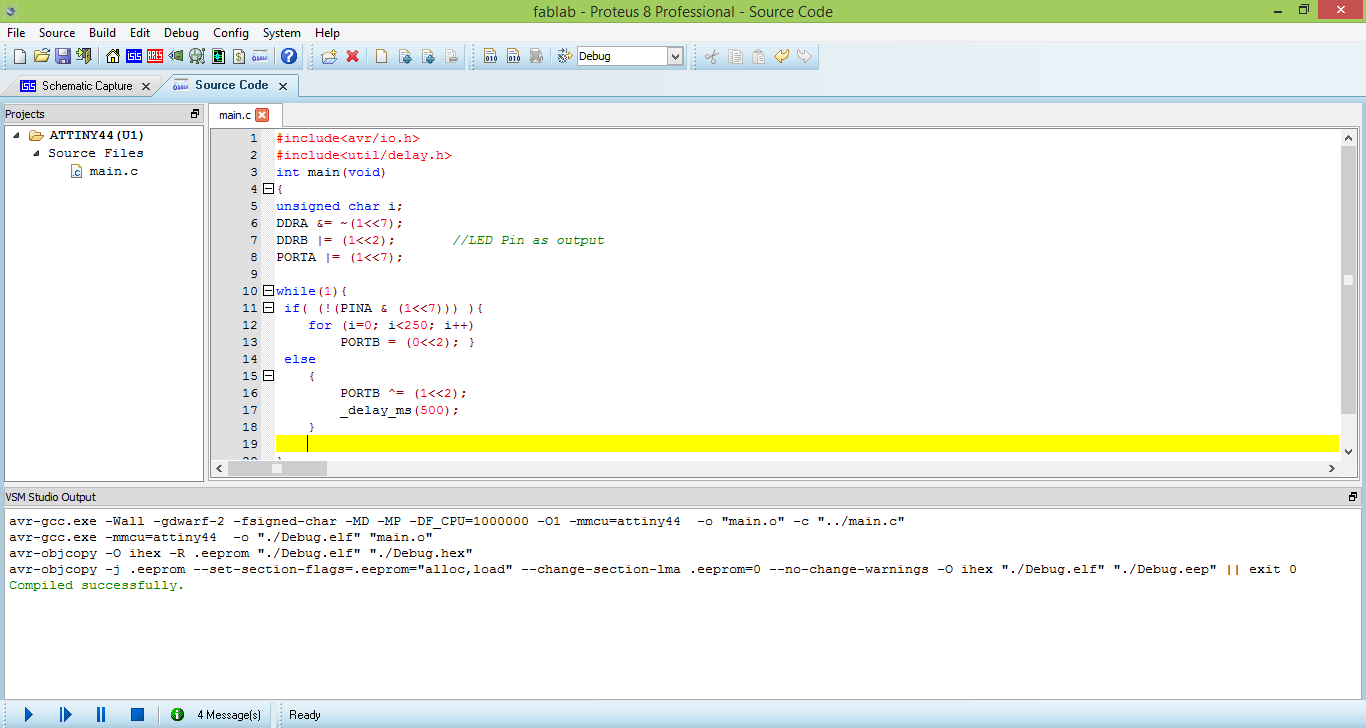Open the bill of materials dollar icon
Image resolution: width=1366 pixels, height=728 pixels.
click(239, 56)
